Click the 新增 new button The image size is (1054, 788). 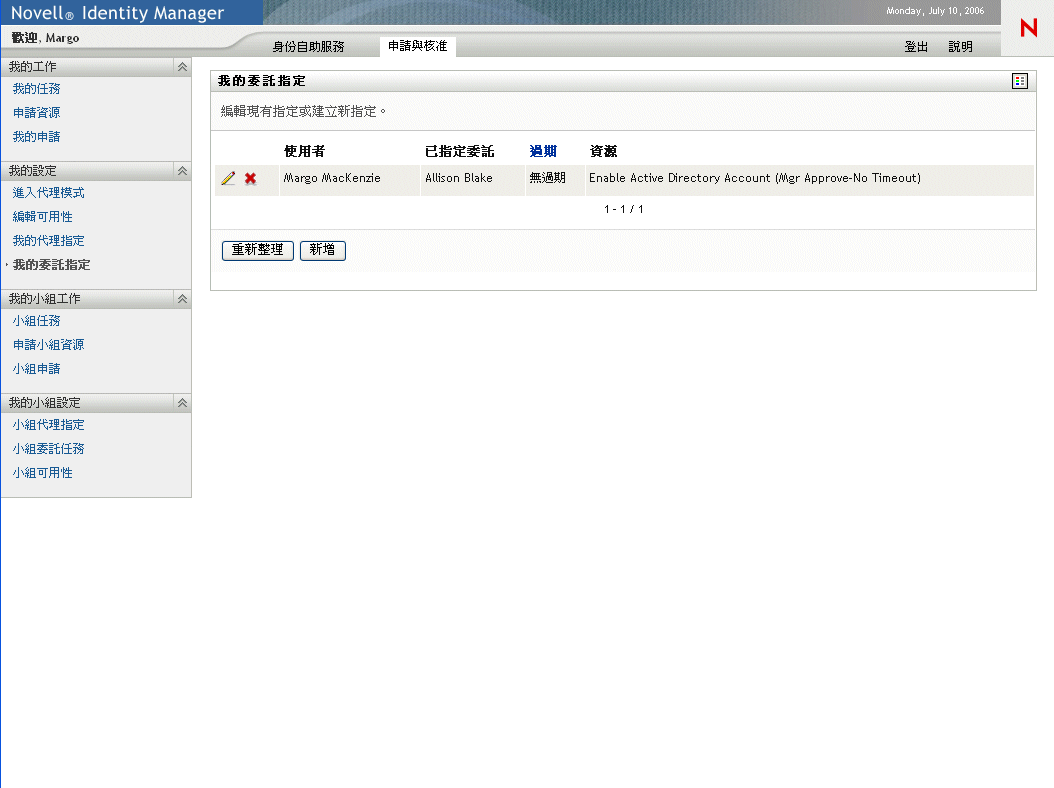(323, 250)
